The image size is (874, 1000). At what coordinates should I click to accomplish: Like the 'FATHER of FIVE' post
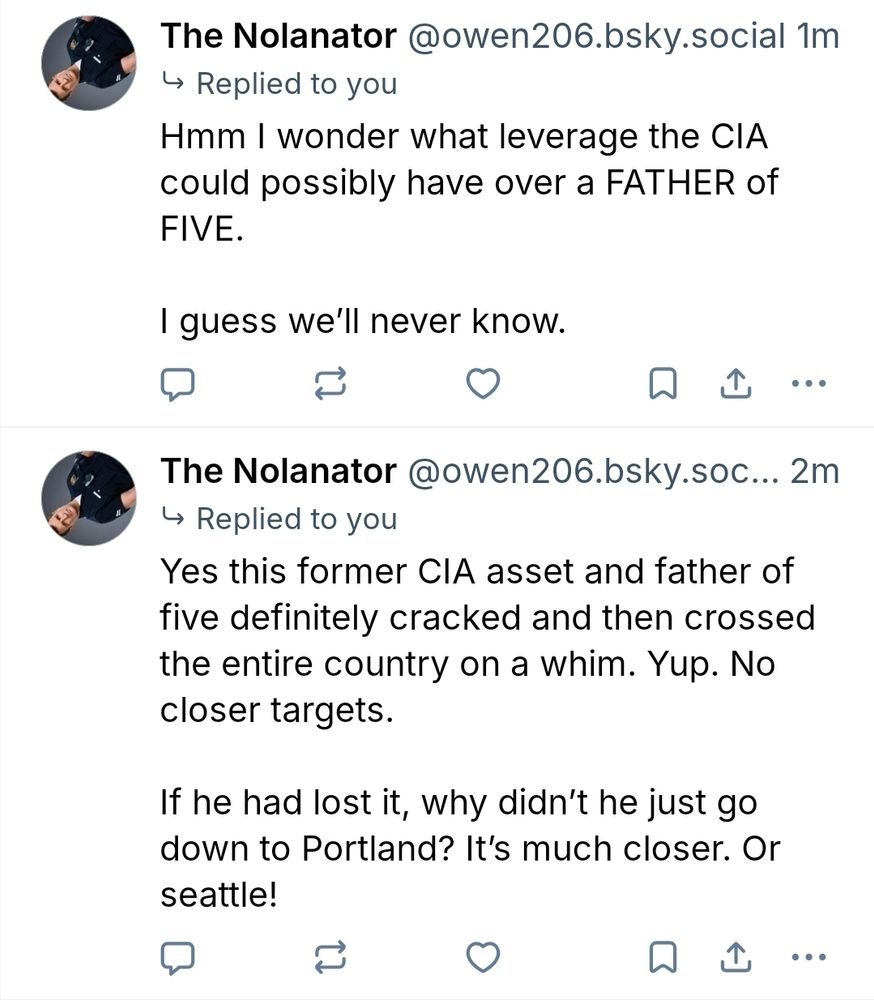(484, 383)
